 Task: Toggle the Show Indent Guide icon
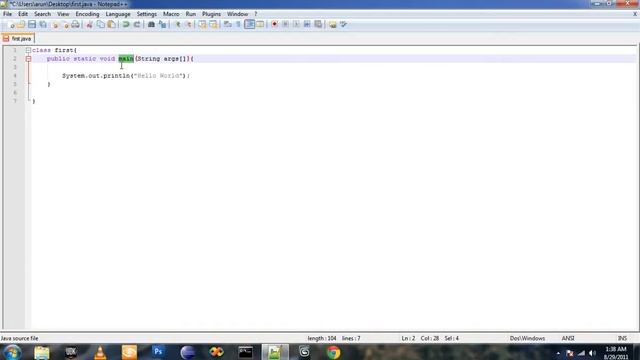249,24
